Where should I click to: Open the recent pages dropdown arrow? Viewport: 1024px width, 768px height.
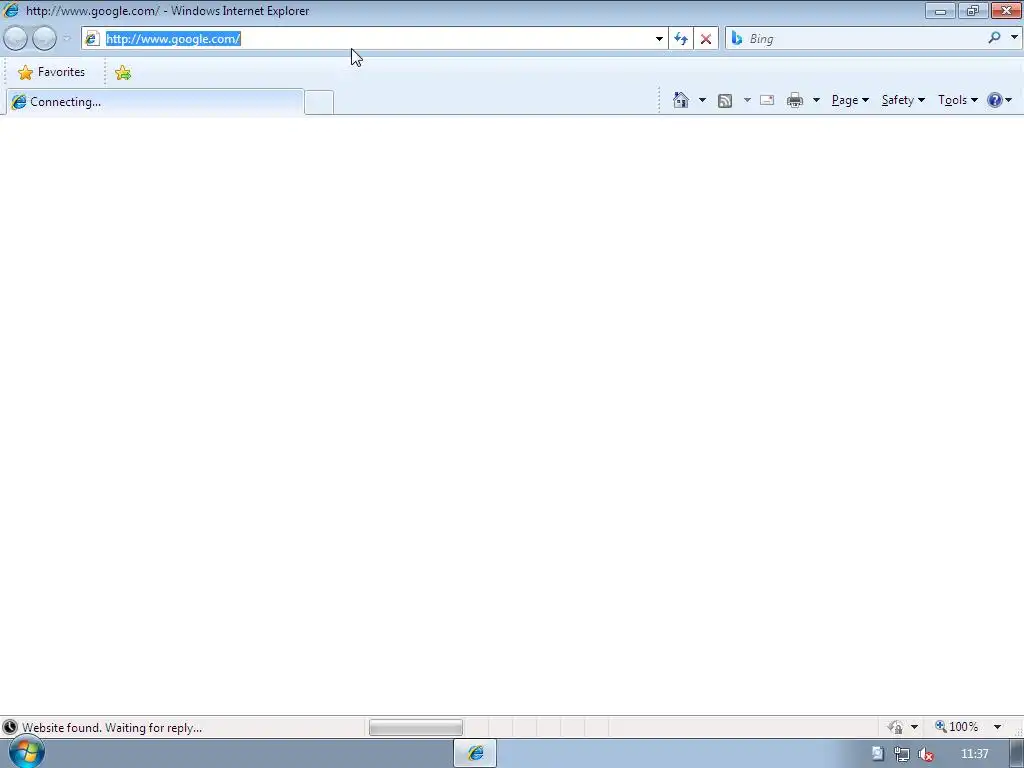click(x=67, y=39)
